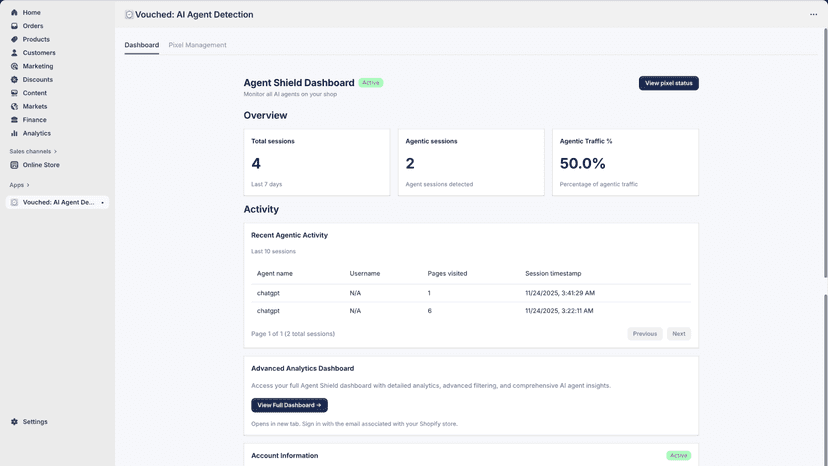Click the page vertical scrollbar
The width and height of the screenshot is (828, 466).
click(x=825, y=153)
